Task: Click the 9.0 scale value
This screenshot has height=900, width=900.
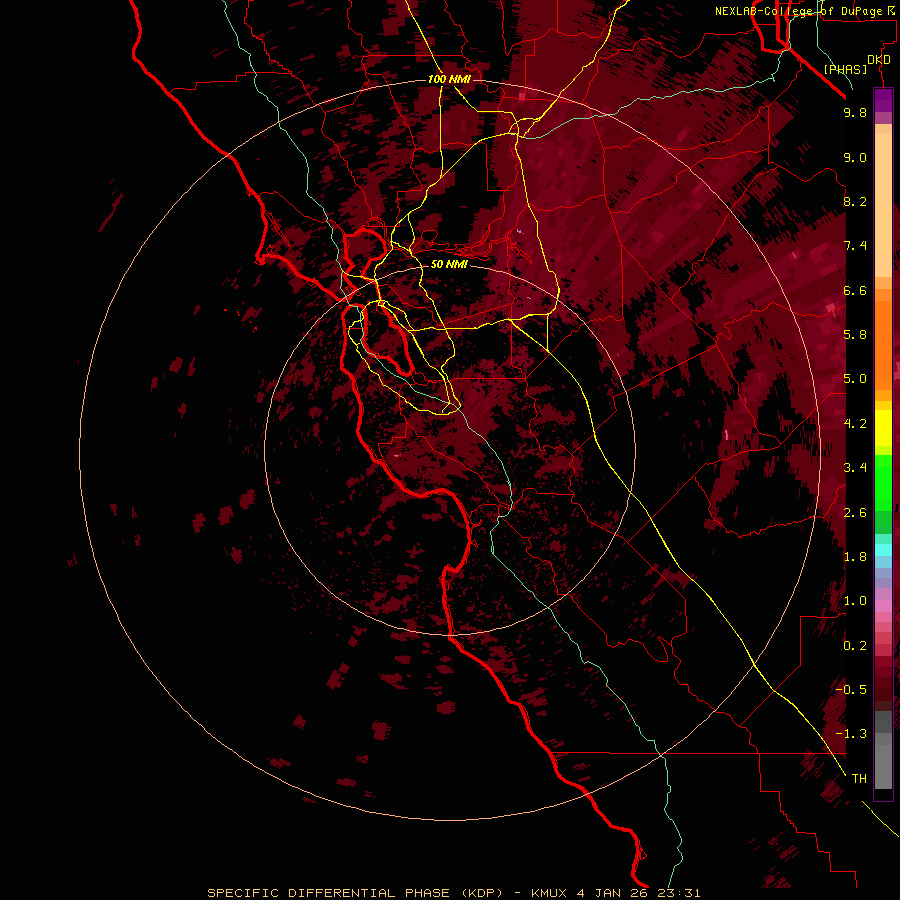Action: (855, 157)
